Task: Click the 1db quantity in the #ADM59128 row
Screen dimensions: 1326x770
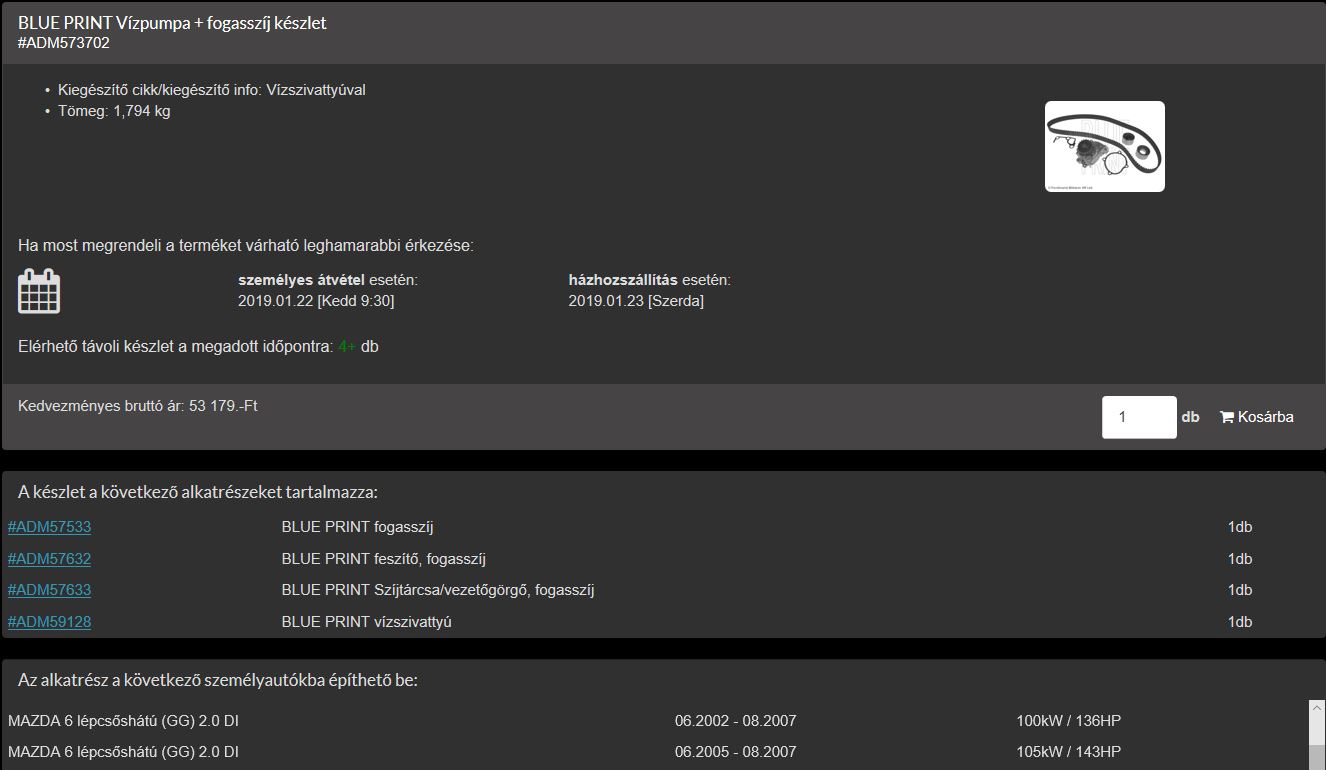Action: (1240, 622)
